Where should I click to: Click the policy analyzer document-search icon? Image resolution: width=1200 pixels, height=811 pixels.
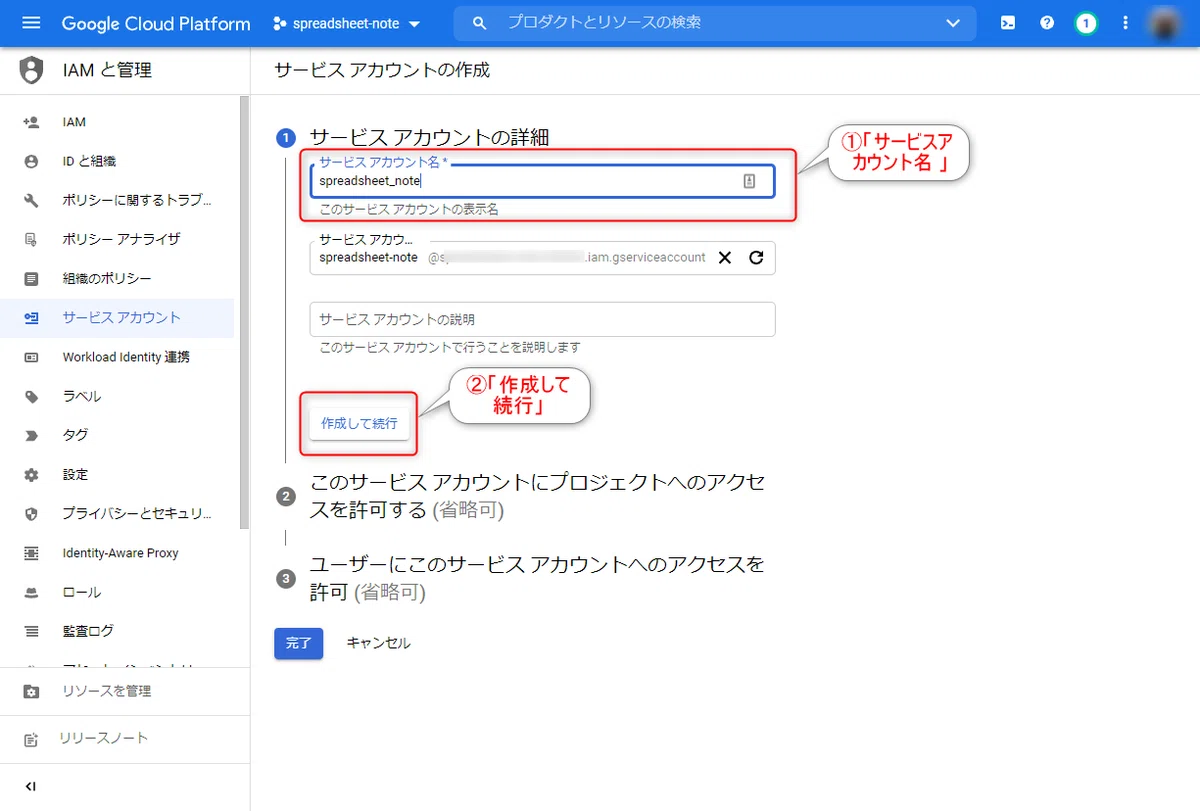pyautogui.click(x=31, y=239)
